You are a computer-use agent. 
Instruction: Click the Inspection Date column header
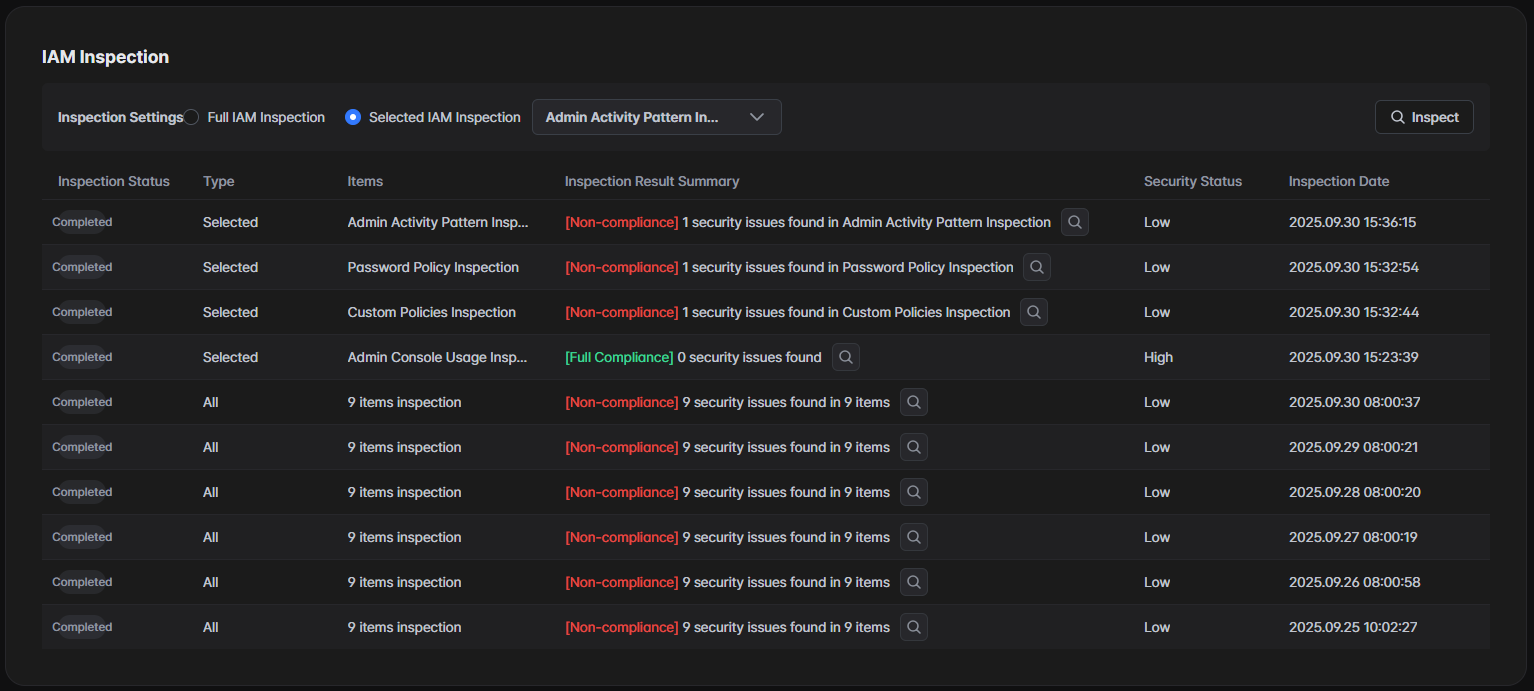(1338, 181)
